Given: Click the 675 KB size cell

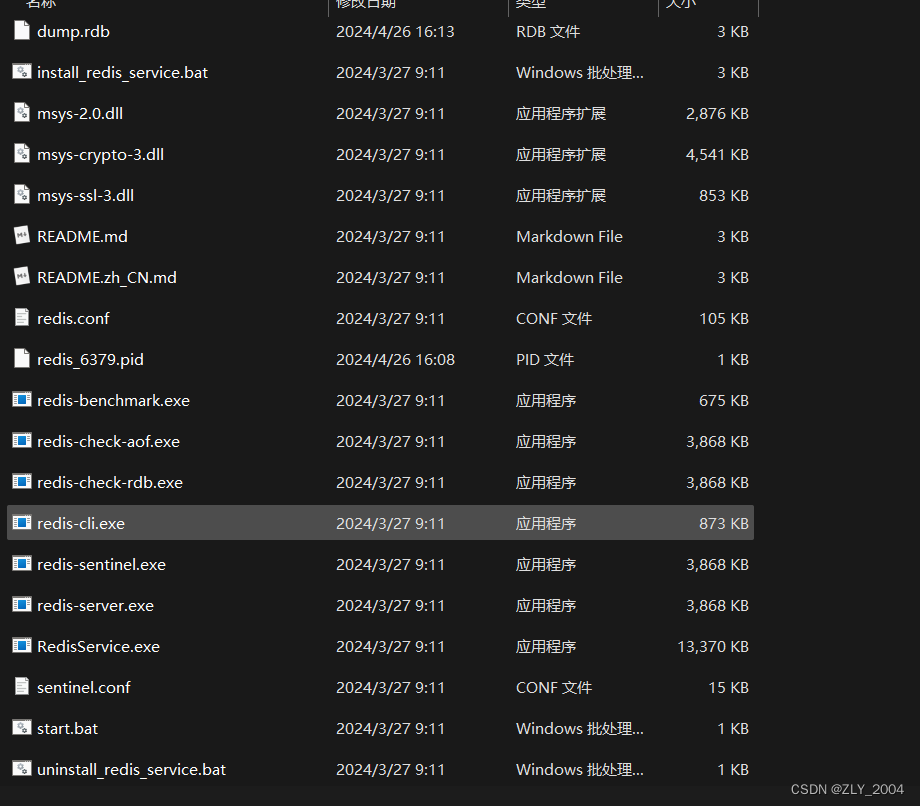Looking at the screenshot, I should pyautogui.click(x=723, y=401).
